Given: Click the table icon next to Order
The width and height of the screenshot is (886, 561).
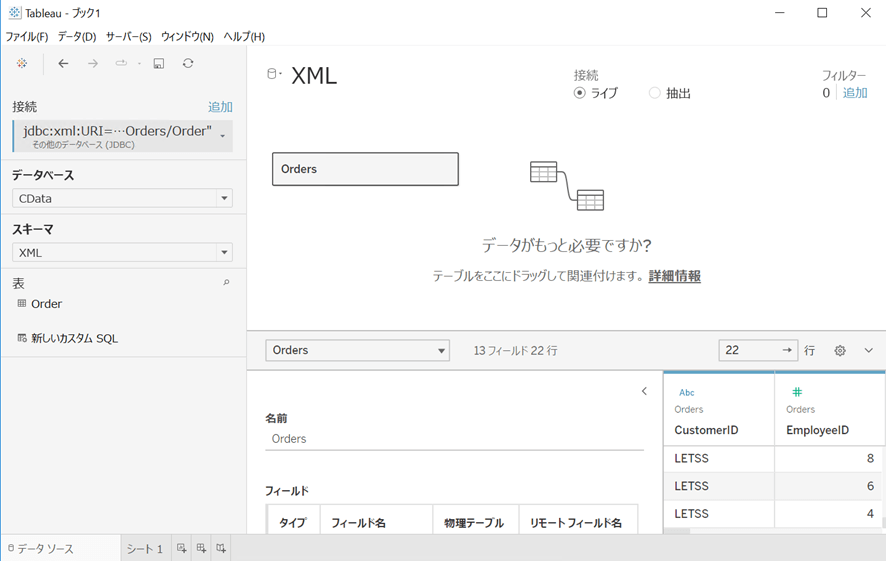Looking at the screenshot, I should (21, 303).
